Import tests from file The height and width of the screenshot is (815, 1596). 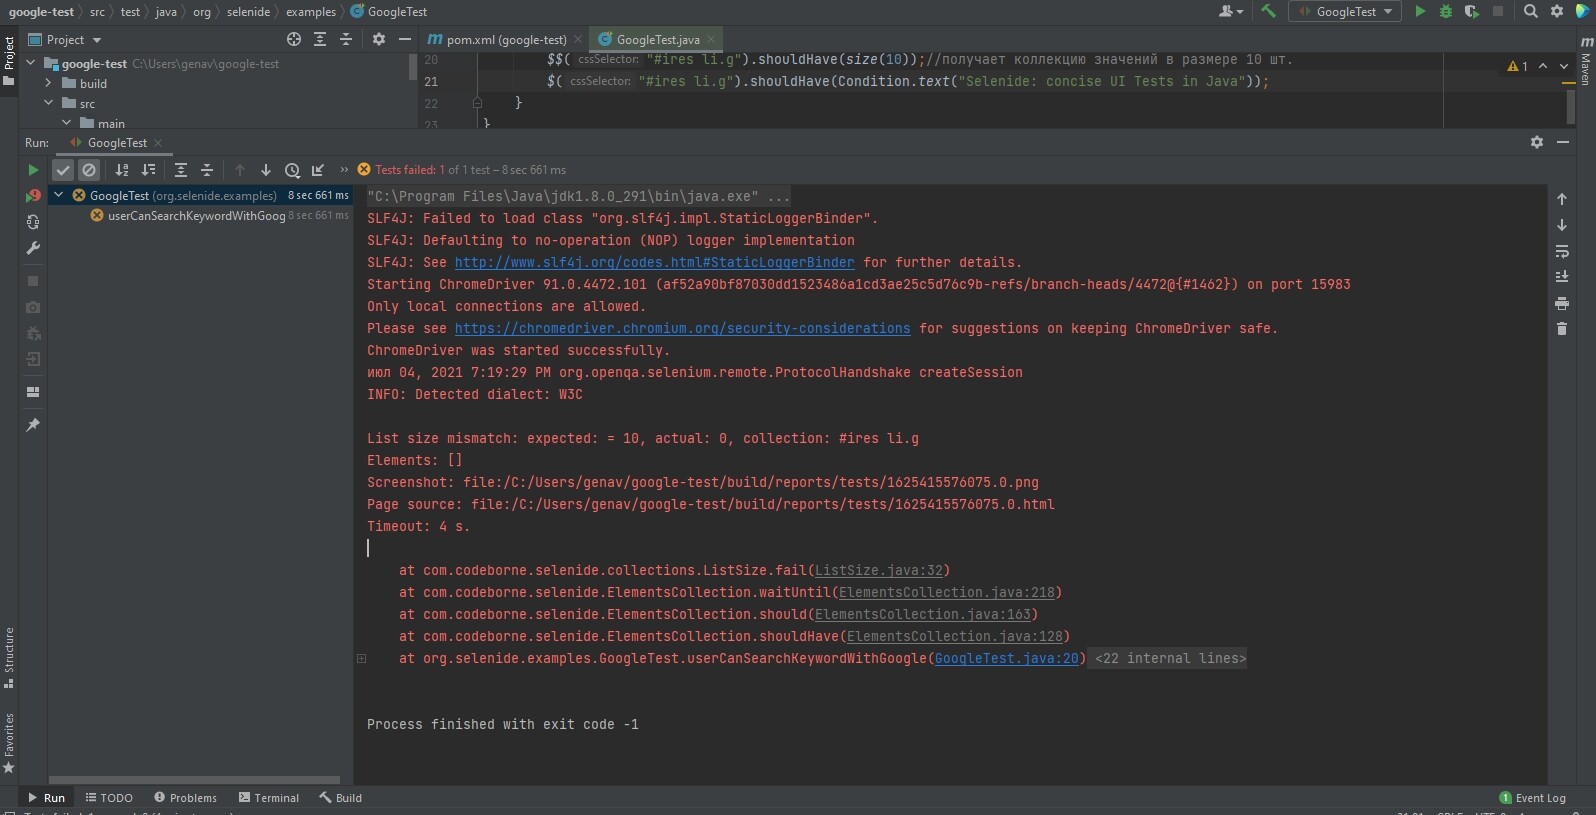[x=318, y=170]
